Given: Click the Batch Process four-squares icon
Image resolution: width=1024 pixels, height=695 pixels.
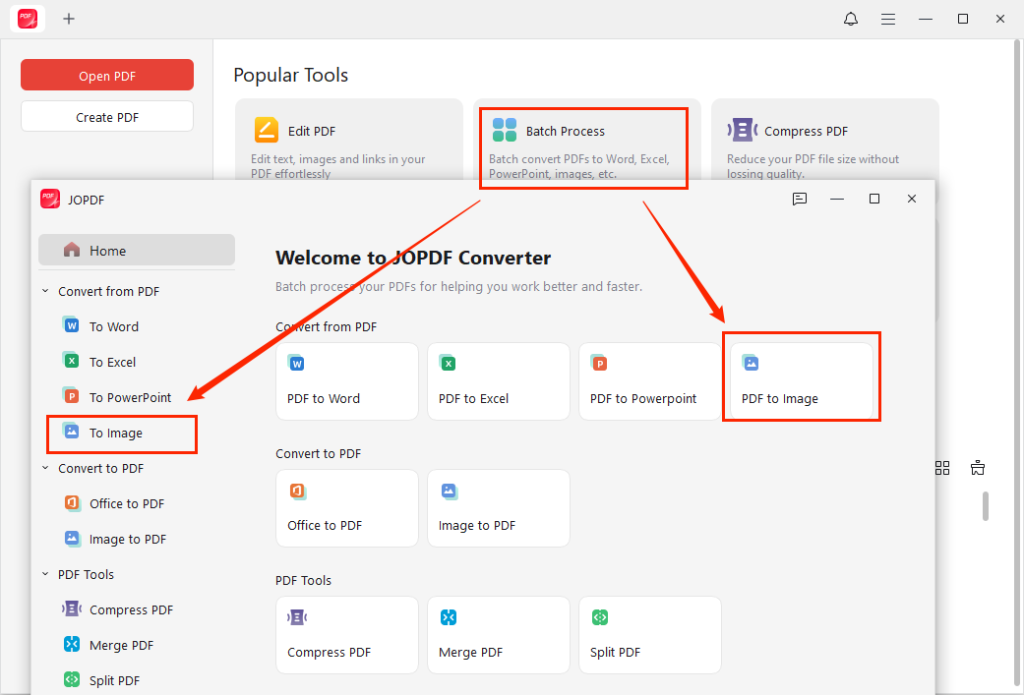Looking at the screenshot, I should tap(504, 130).
